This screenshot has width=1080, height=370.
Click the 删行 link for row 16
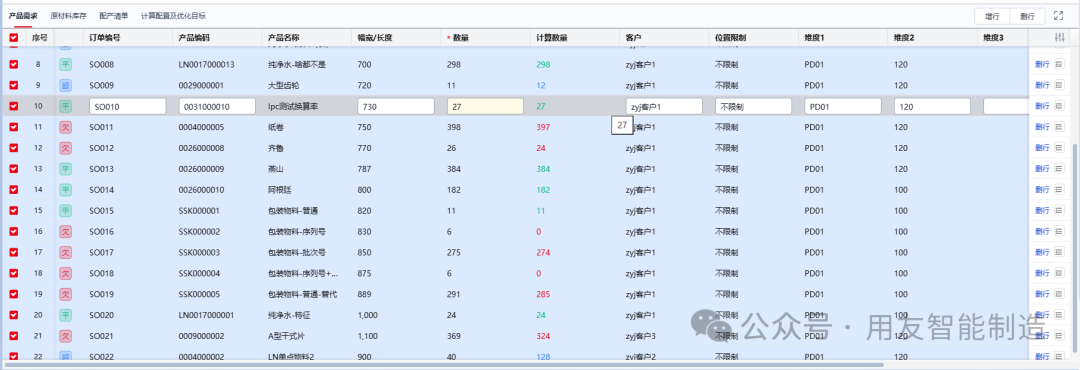pyautogui.click(x=1042, y=232)
